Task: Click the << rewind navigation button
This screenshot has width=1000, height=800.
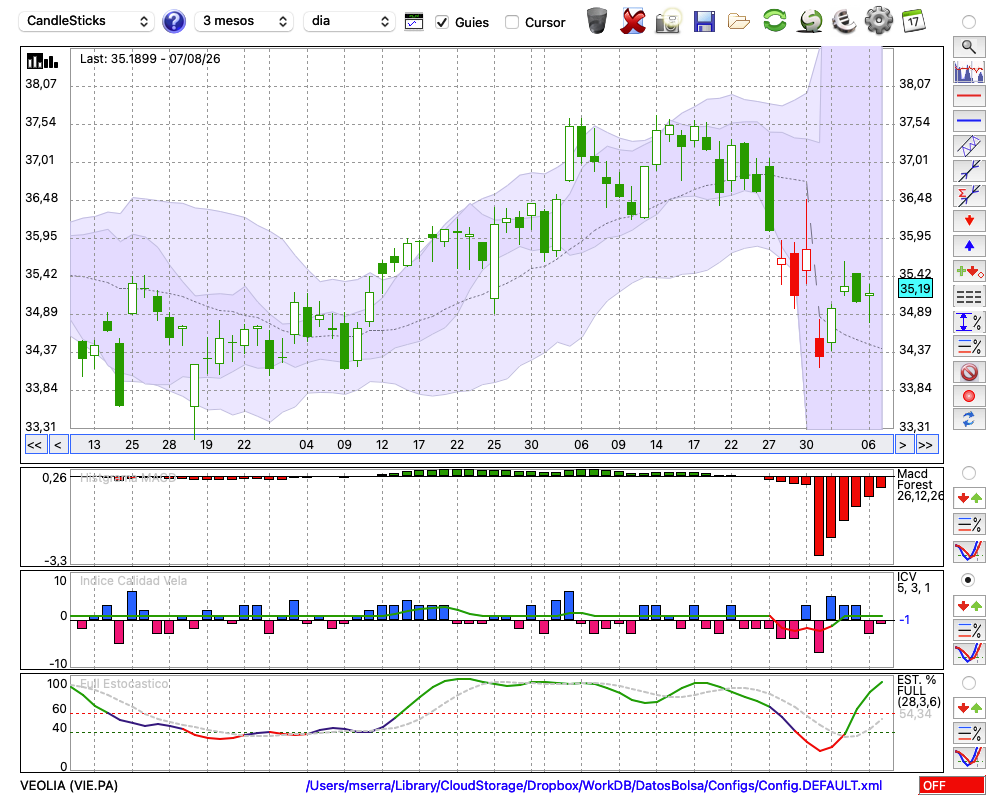Action: tap(35, 445)
